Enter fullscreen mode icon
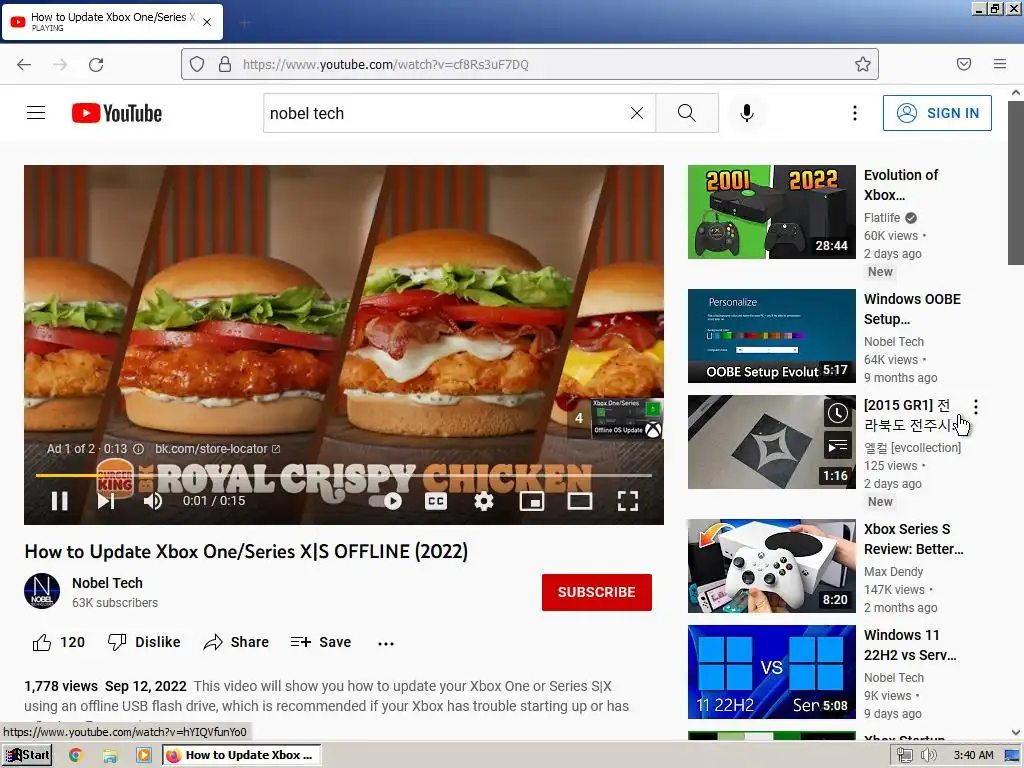Image resolution: width=1024 pixels, height=768 pixels. pos(628,501)
